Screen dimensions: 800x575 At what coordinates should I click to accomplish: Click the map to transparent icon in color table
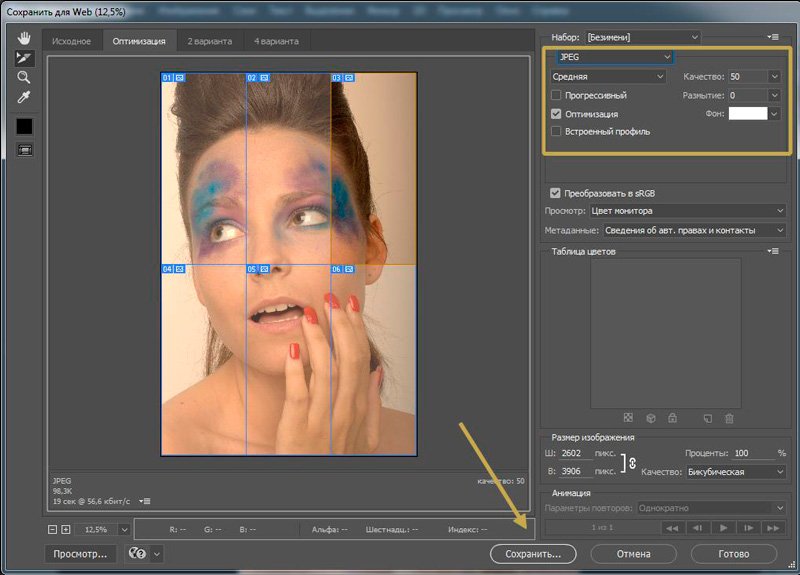(628, 418)
